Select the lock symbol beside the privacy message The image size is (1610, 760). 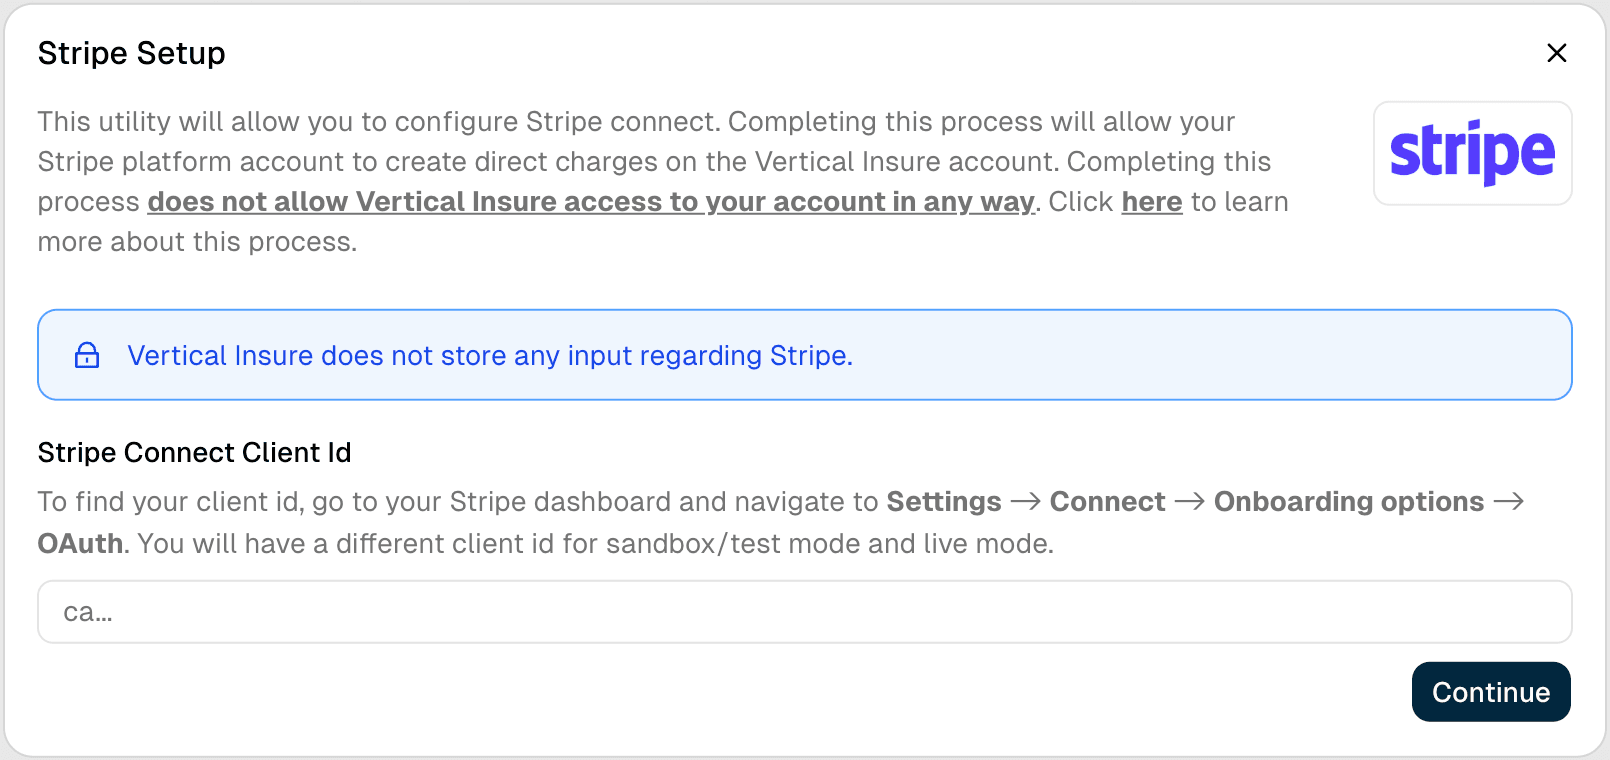[x=87, y=354]
